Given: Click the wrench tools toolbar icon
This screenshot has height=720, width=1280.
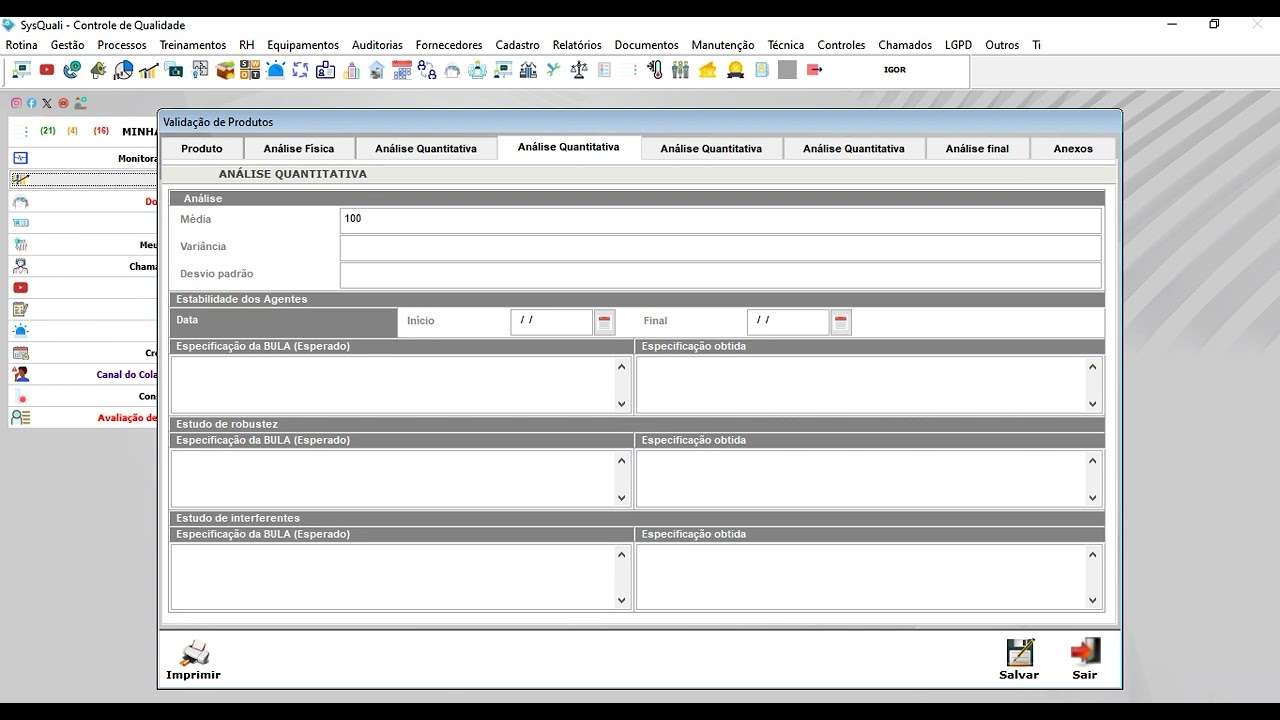Looking at the screenshot, I should (553, 70).
